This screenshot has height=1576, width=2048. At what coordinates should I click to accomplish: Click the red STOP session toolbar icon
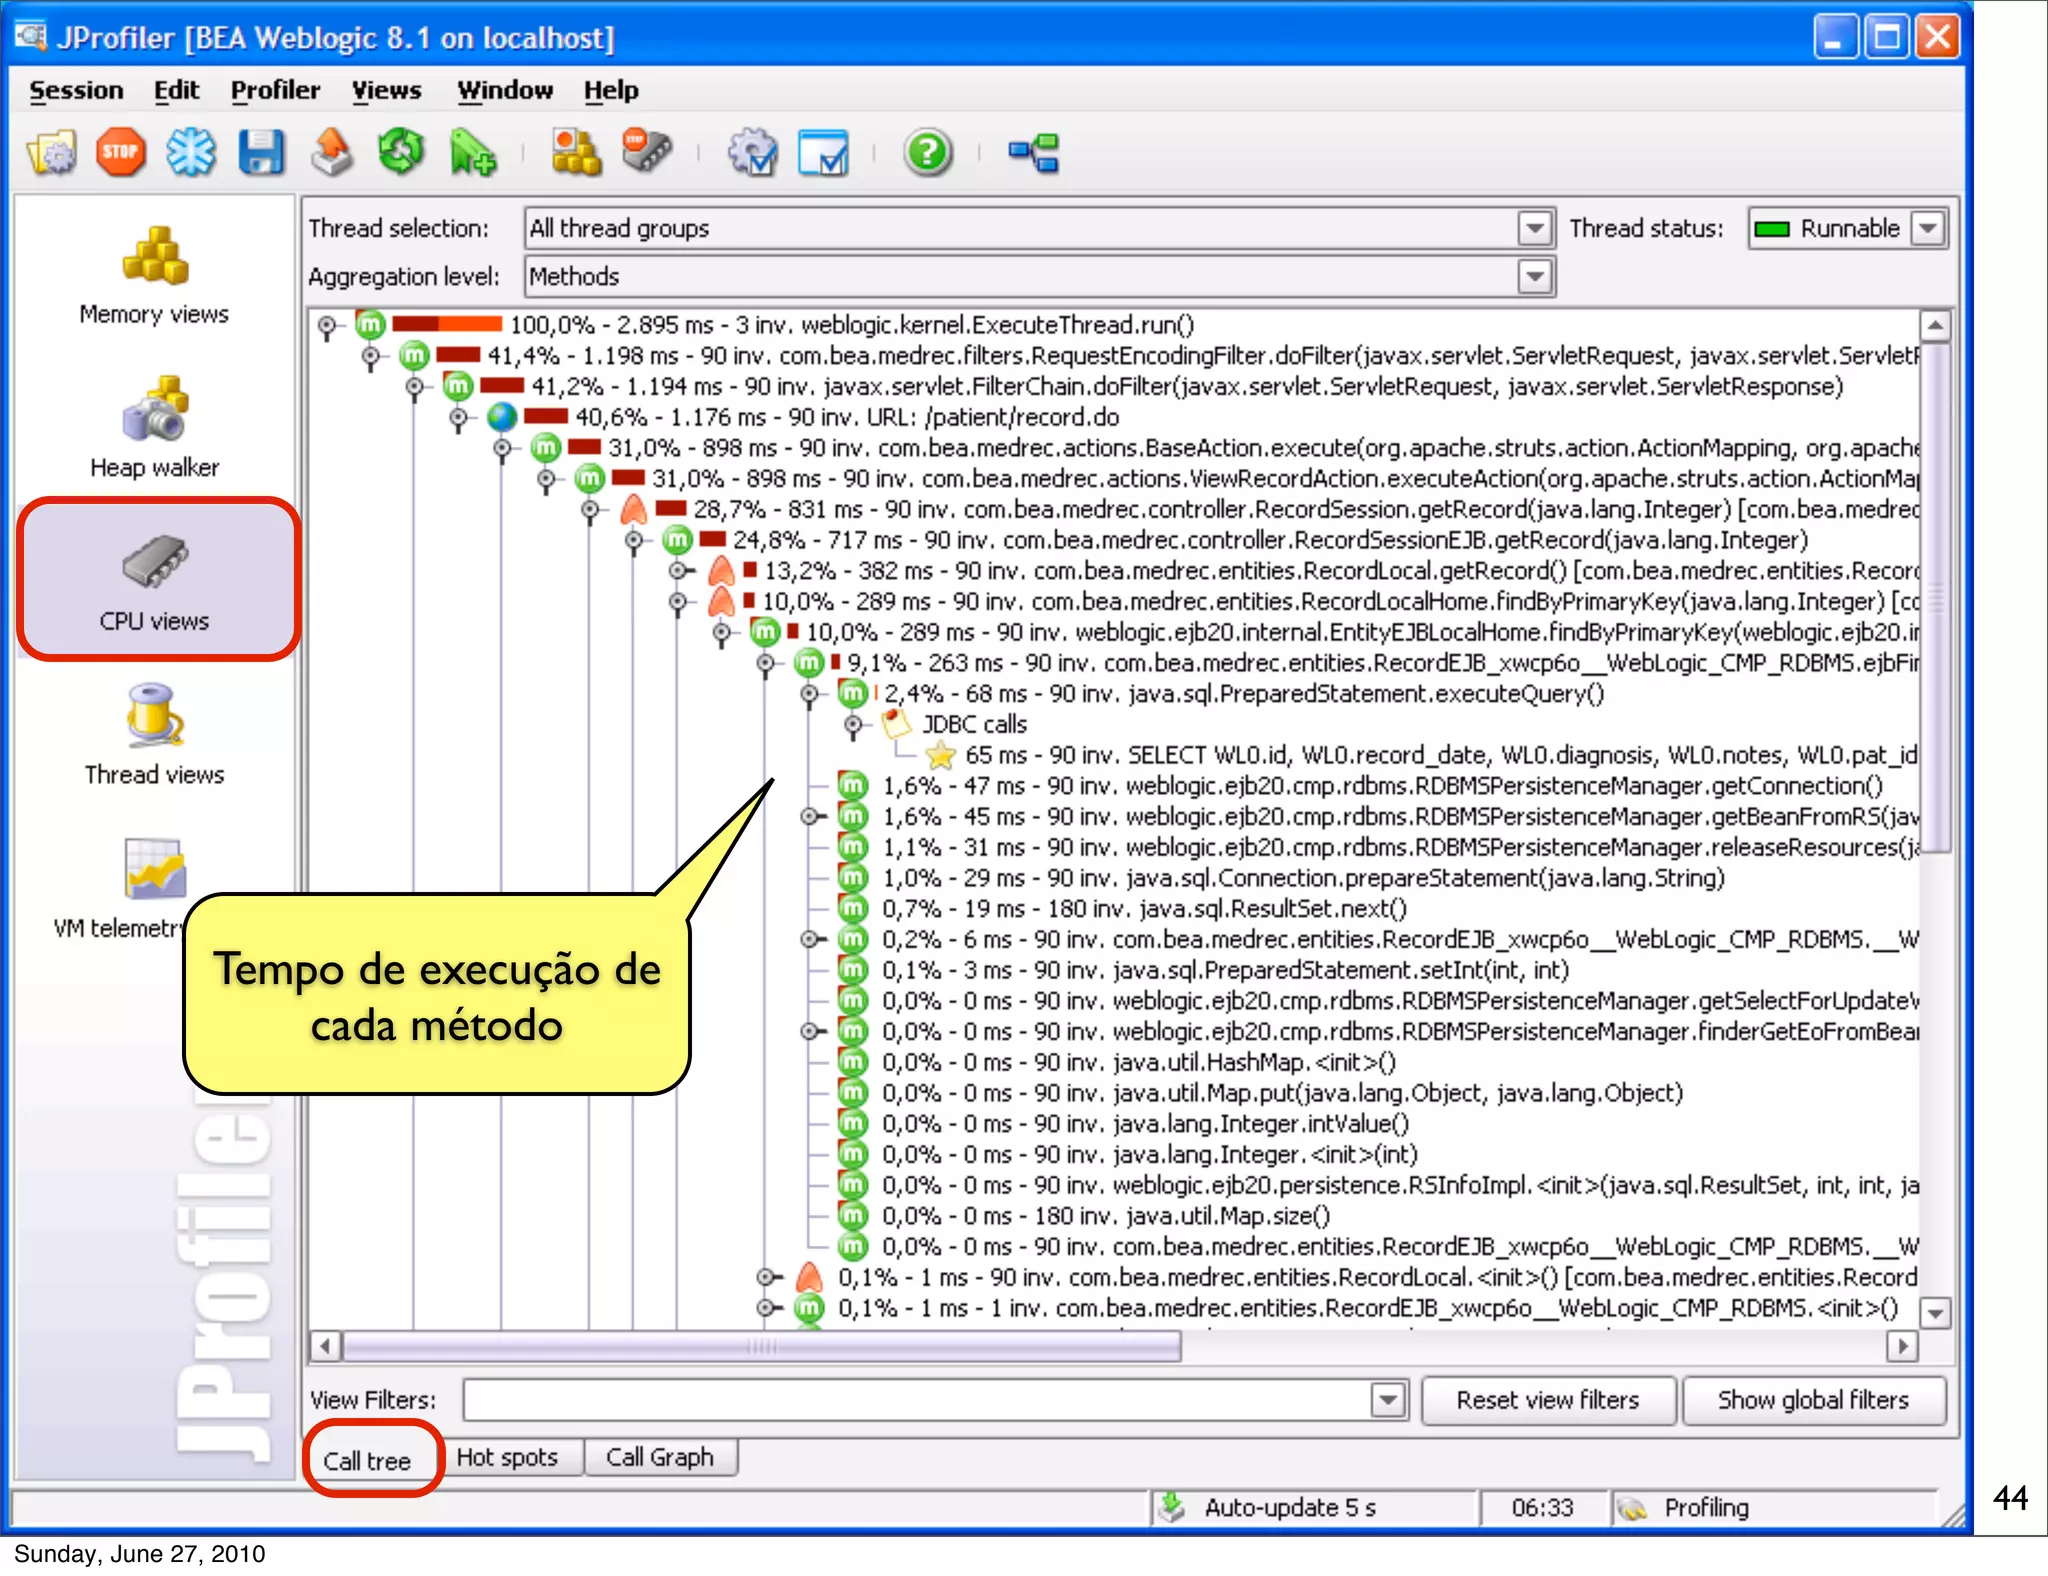[x=120, y=152]
